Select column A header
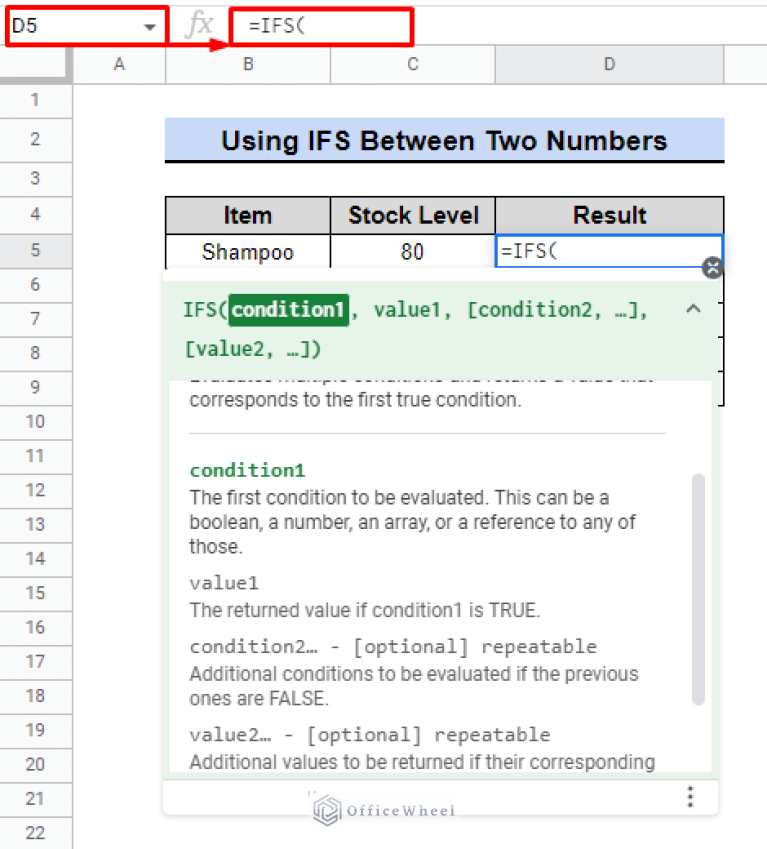This screenshot has width=767, height=849. pos(120,64)
